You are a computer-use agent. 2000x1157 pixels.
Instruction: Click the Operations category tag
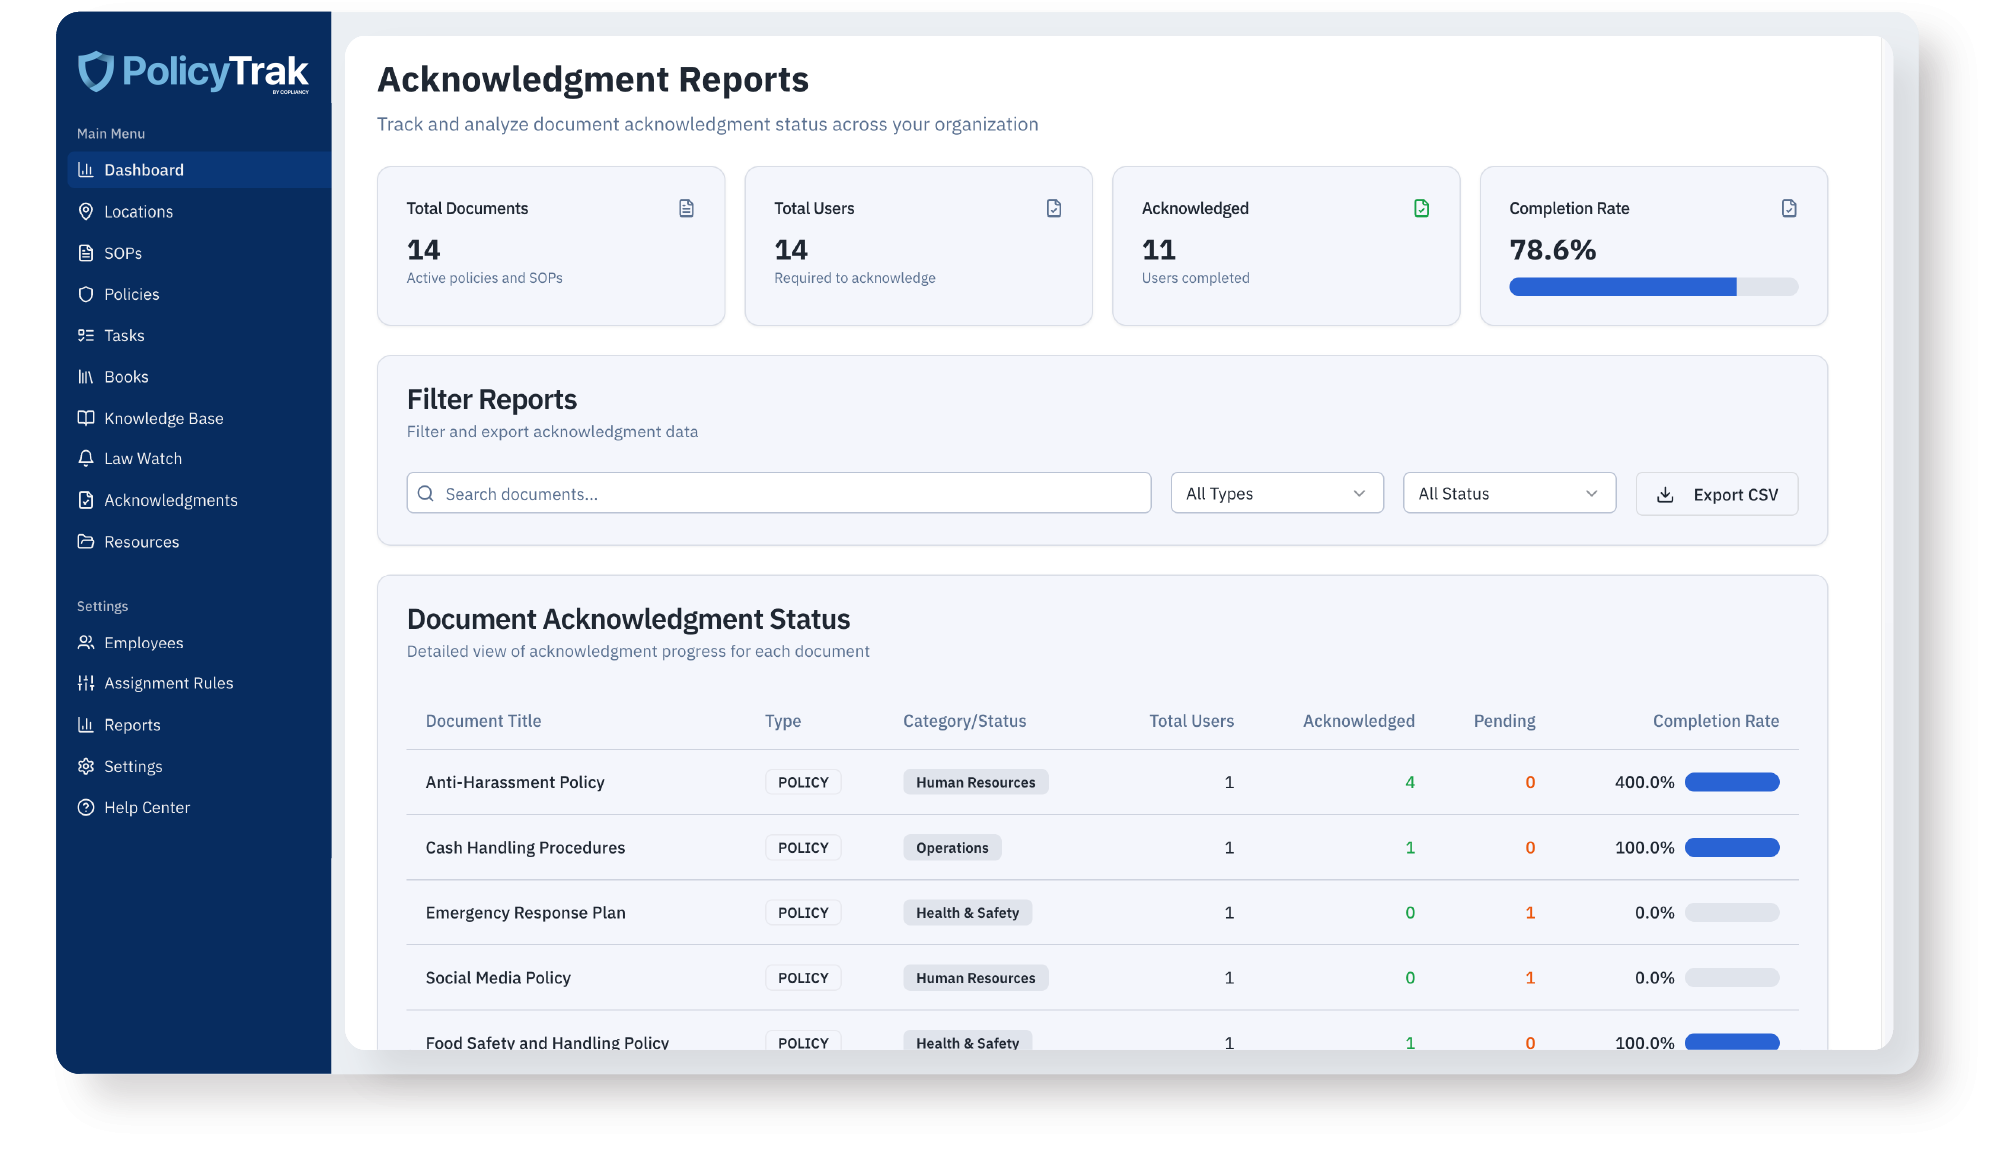click(x=952, y=847)
